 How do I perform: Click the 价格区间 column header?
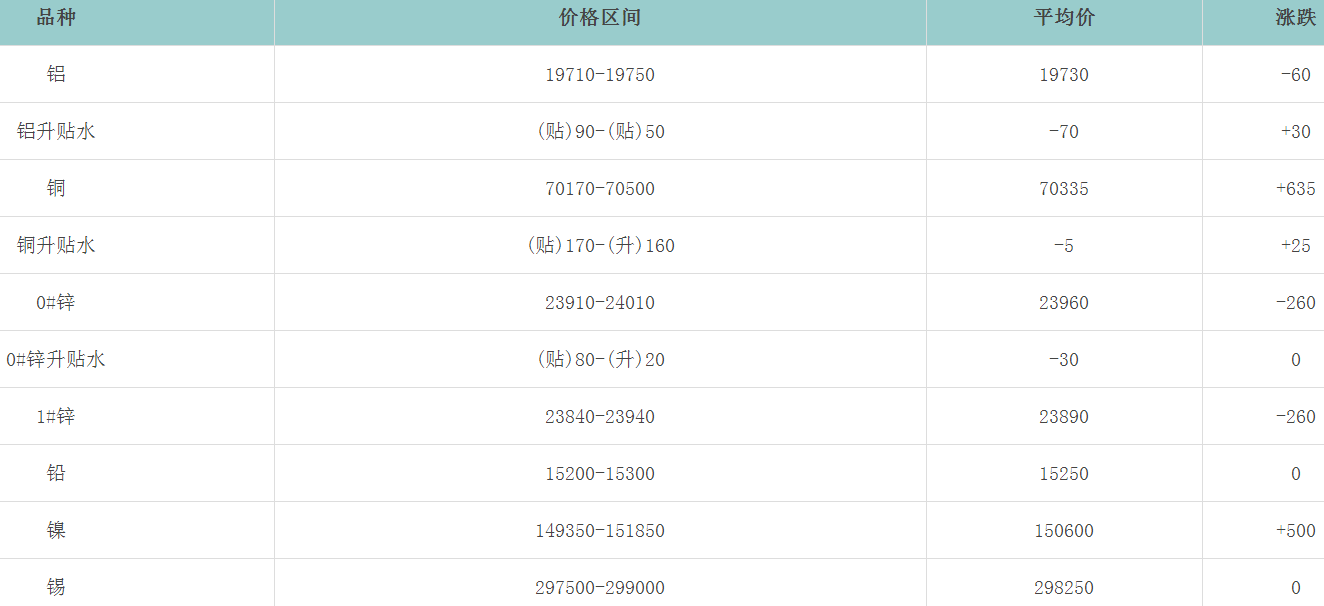(600, 18)
